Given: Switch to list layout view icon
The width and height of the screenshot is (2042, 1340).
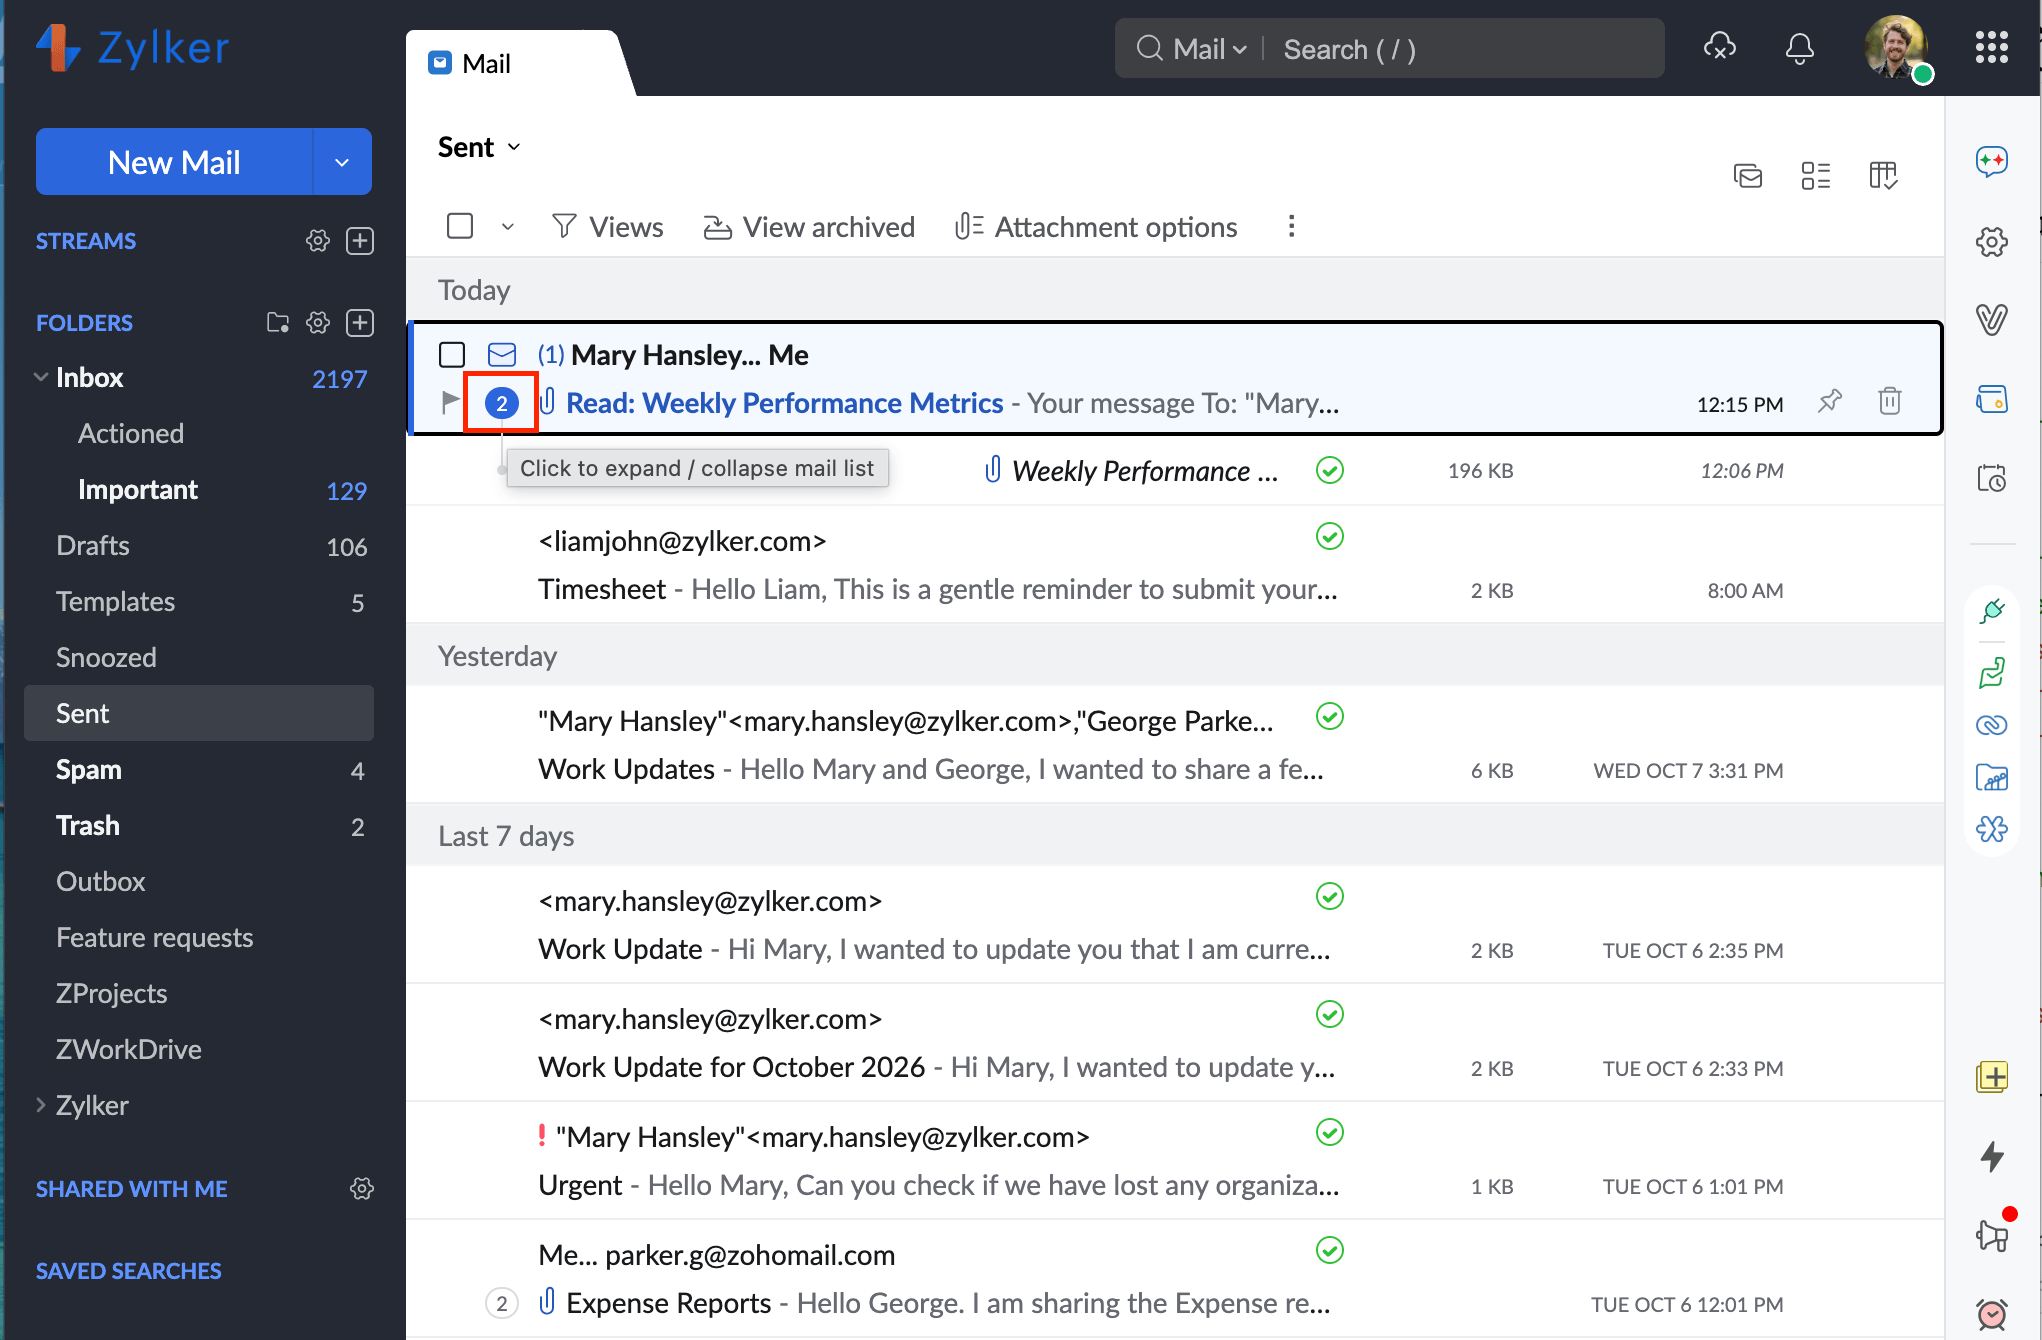Looking at the screenshot, I should point(1815,176).
